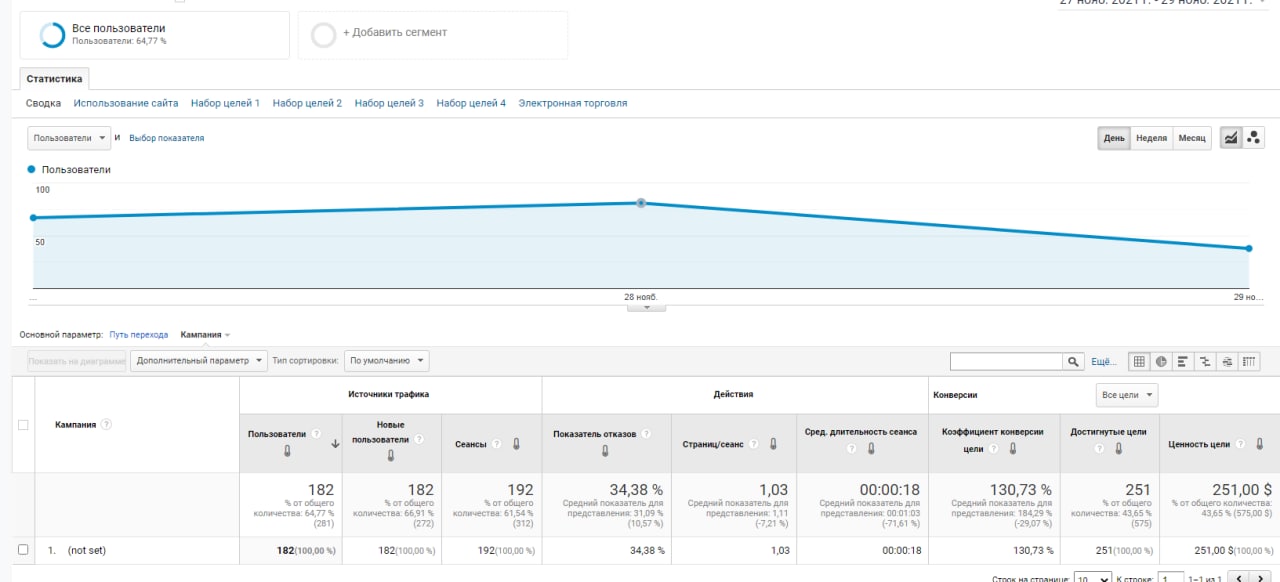Expand the Кампания primary dimension dropdown
This screenshot has width=1280, height=582.
coord(205,335)
